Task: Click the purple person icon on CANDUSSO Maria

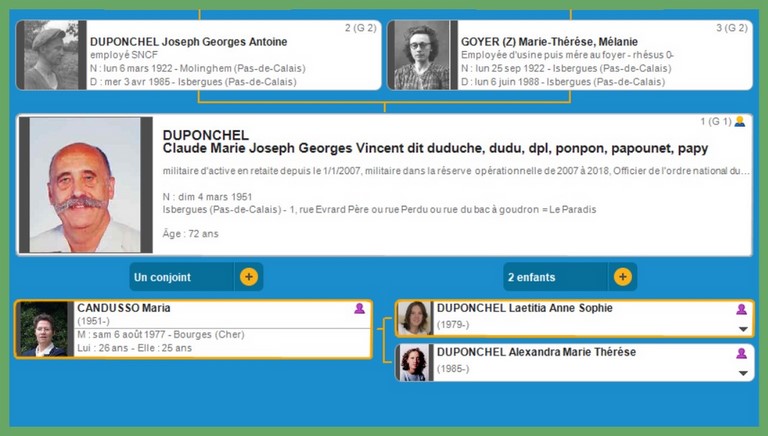Action: (360, 309)
